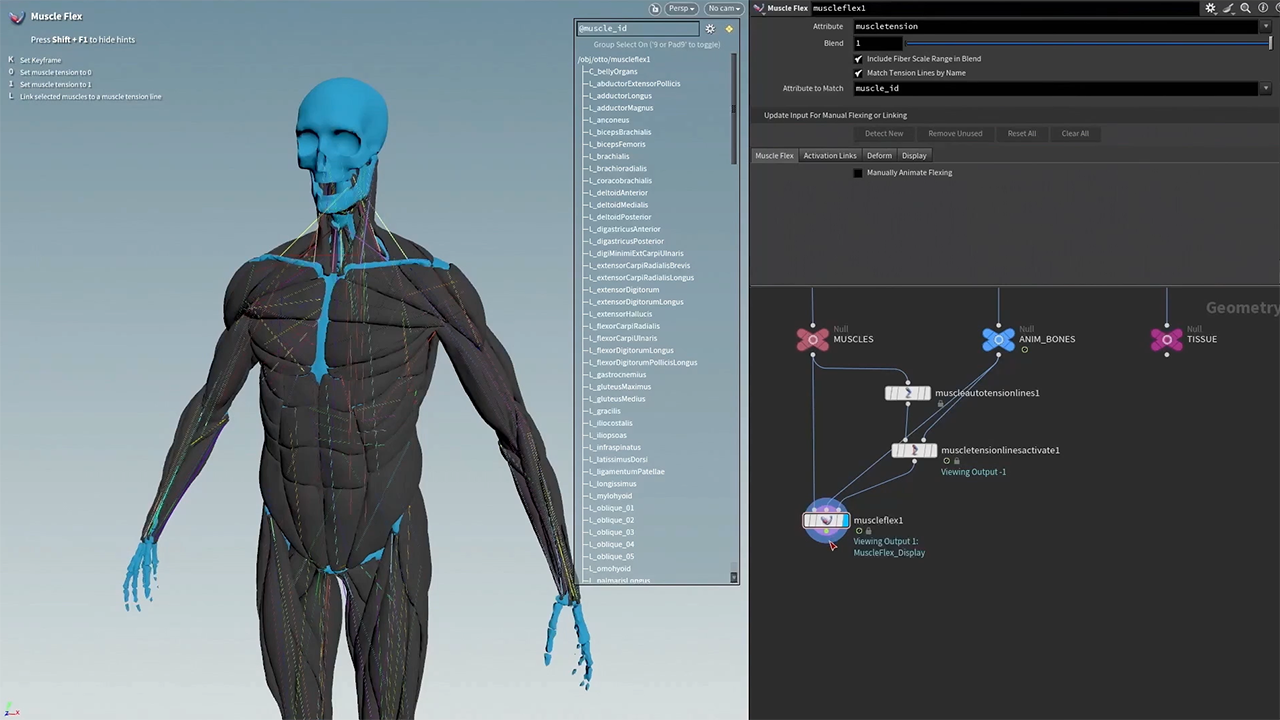The height and width of the screenshot is (720, 1280).
Task: Click the muscleautotensionlines1 node
Action: (x=907, y=394)
